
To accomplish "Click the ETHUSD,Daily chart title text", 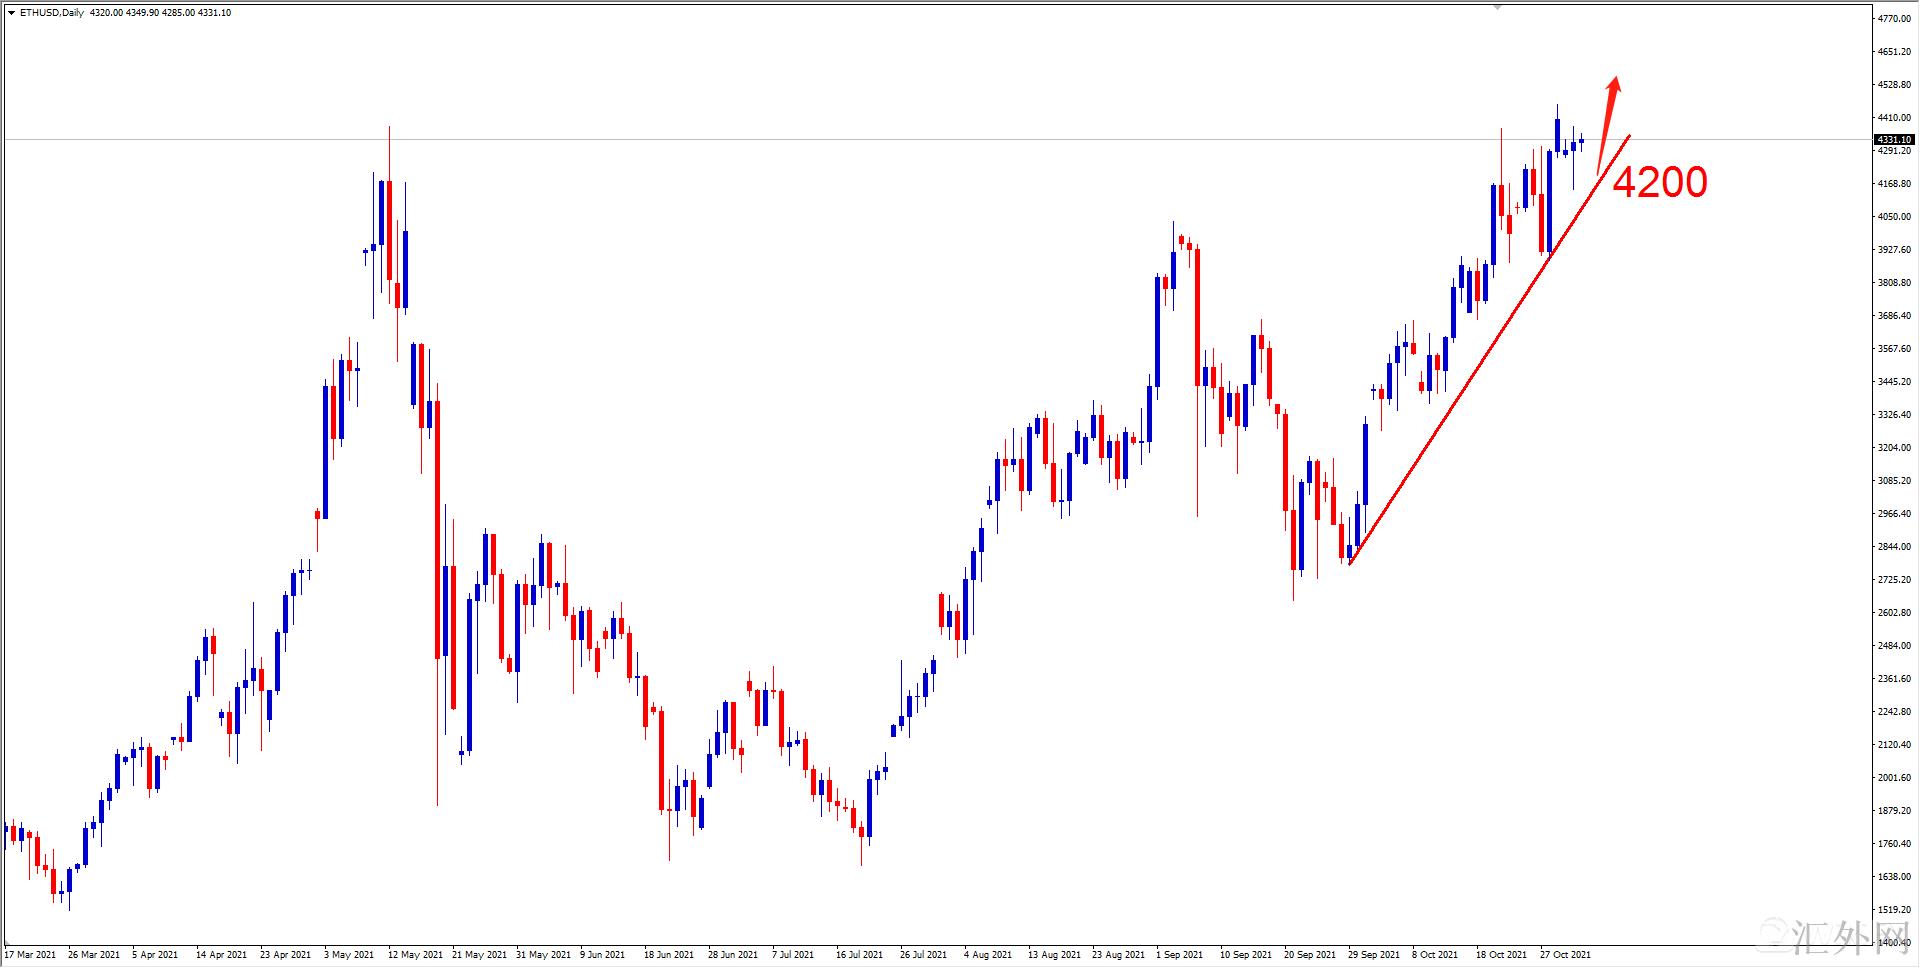I will 52,13.
